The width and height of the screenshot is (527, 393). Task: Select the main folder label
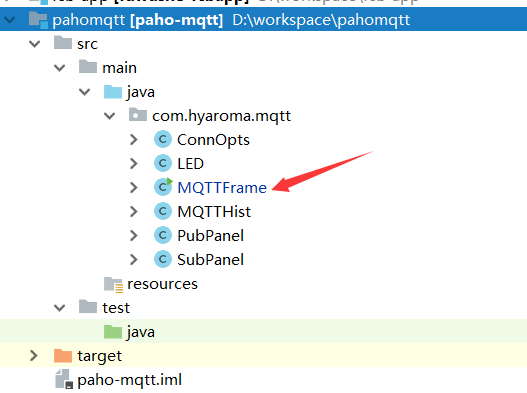pos(119,68)
